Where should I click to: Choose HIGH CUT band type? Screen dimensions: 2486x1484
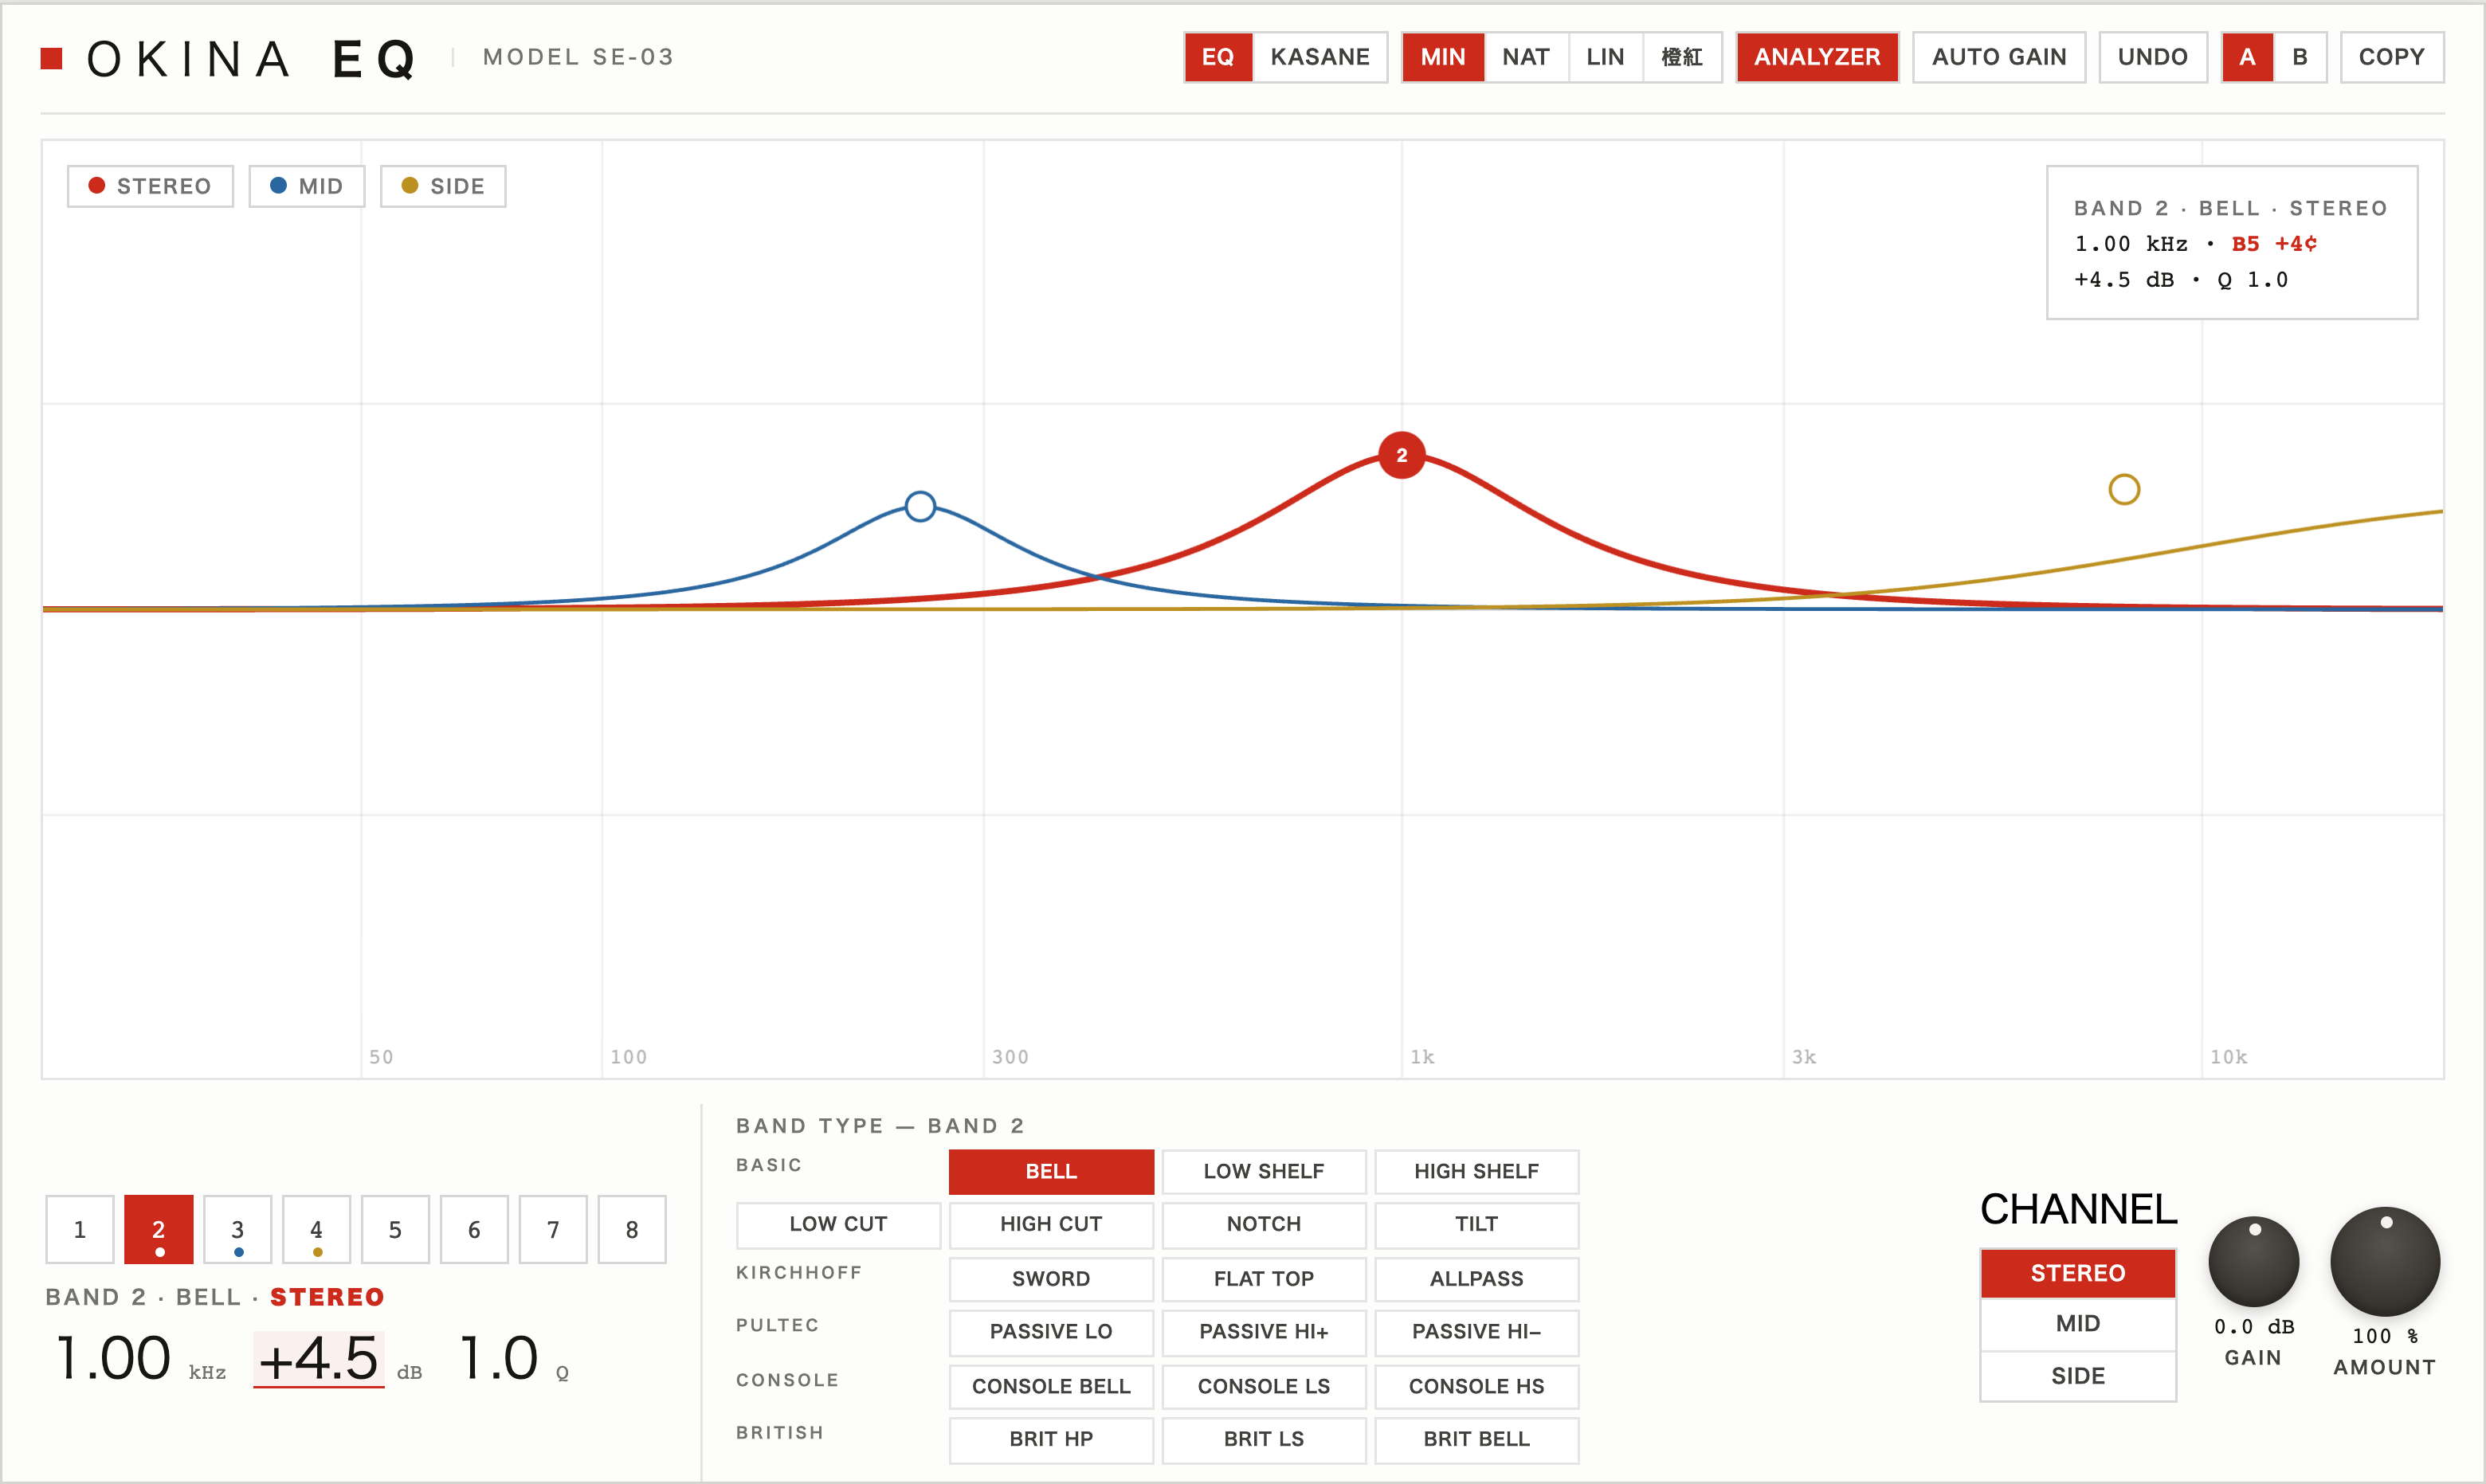1051,1224
